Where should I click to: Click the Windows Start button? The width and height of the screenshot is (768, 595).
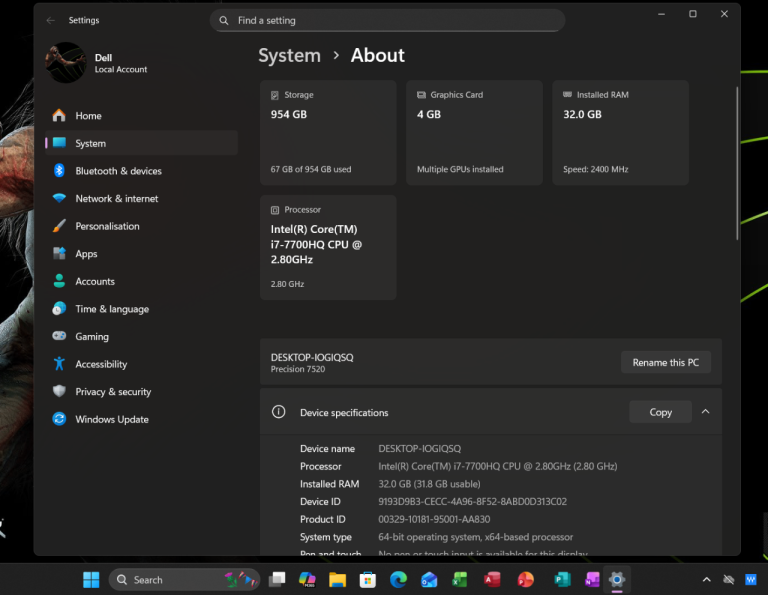(x=91, y=580)
